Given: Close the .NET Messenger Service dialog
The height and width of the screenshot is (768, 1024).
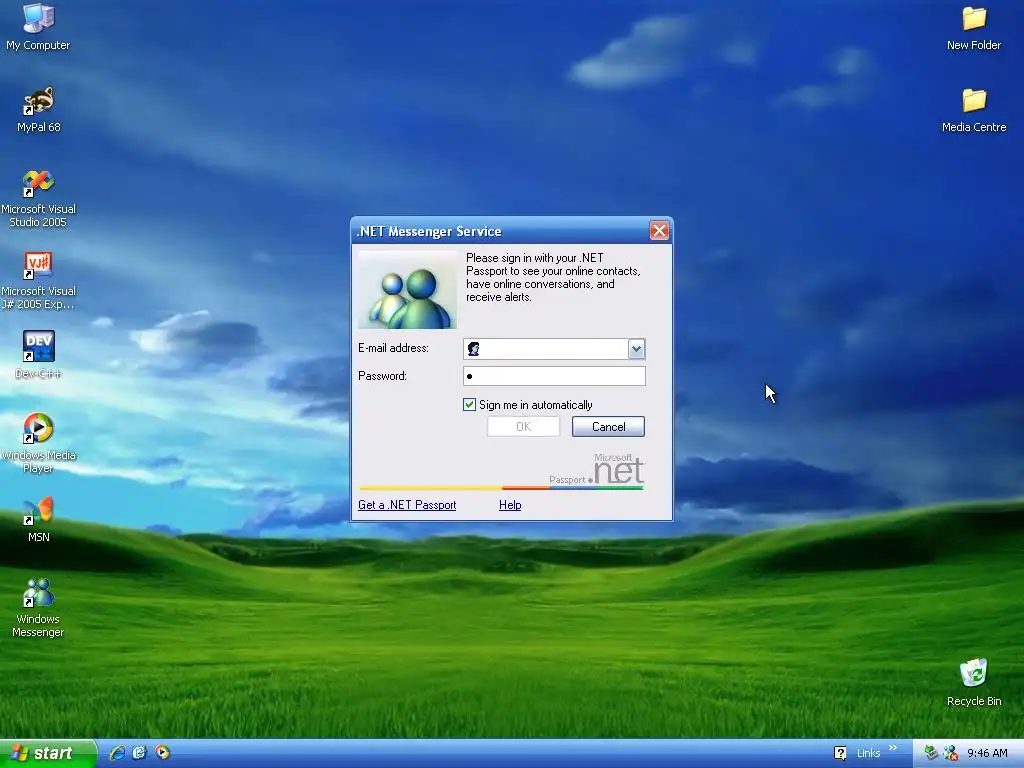Looking at the screenshot, I should pos(659,231).
